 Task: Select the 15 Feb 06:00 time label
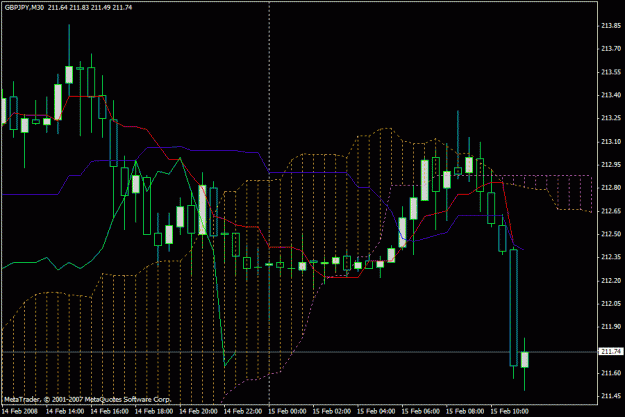click(x=421, y=411)
